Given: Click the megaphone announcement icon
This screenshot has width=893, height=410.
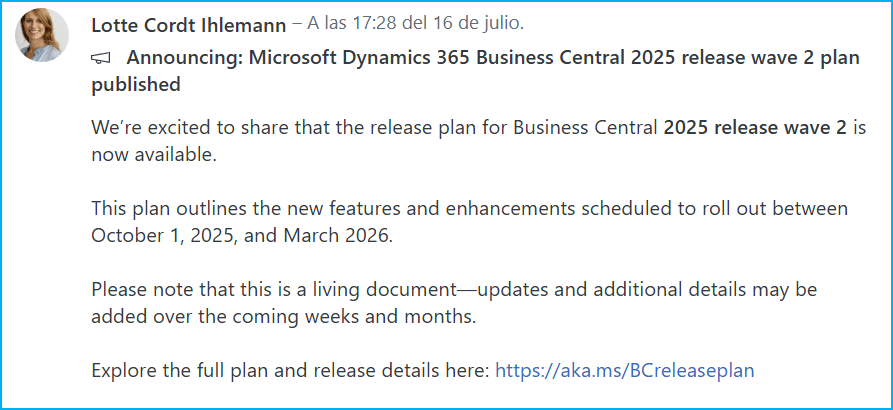Looking at the screenshot, I should point(101,58).
